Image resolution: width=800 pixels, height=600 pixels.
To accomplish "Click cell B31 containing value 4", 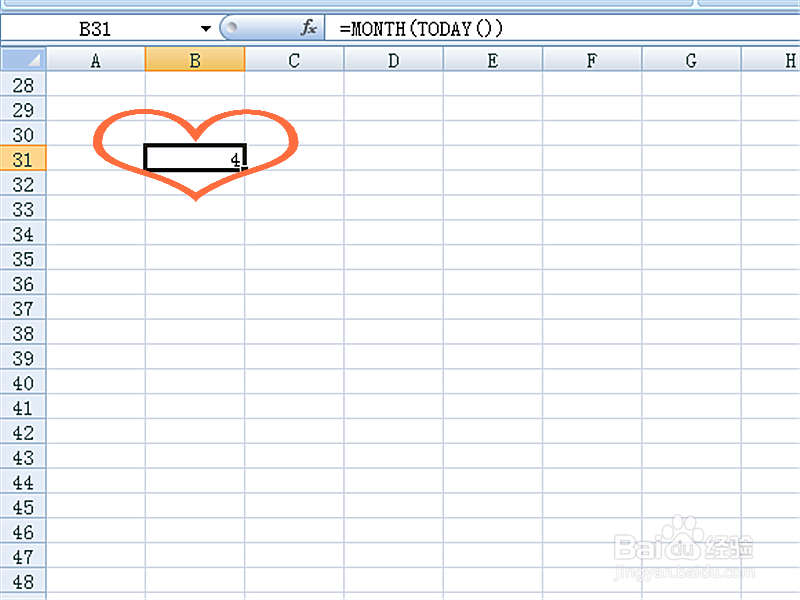I will point(195,158).
